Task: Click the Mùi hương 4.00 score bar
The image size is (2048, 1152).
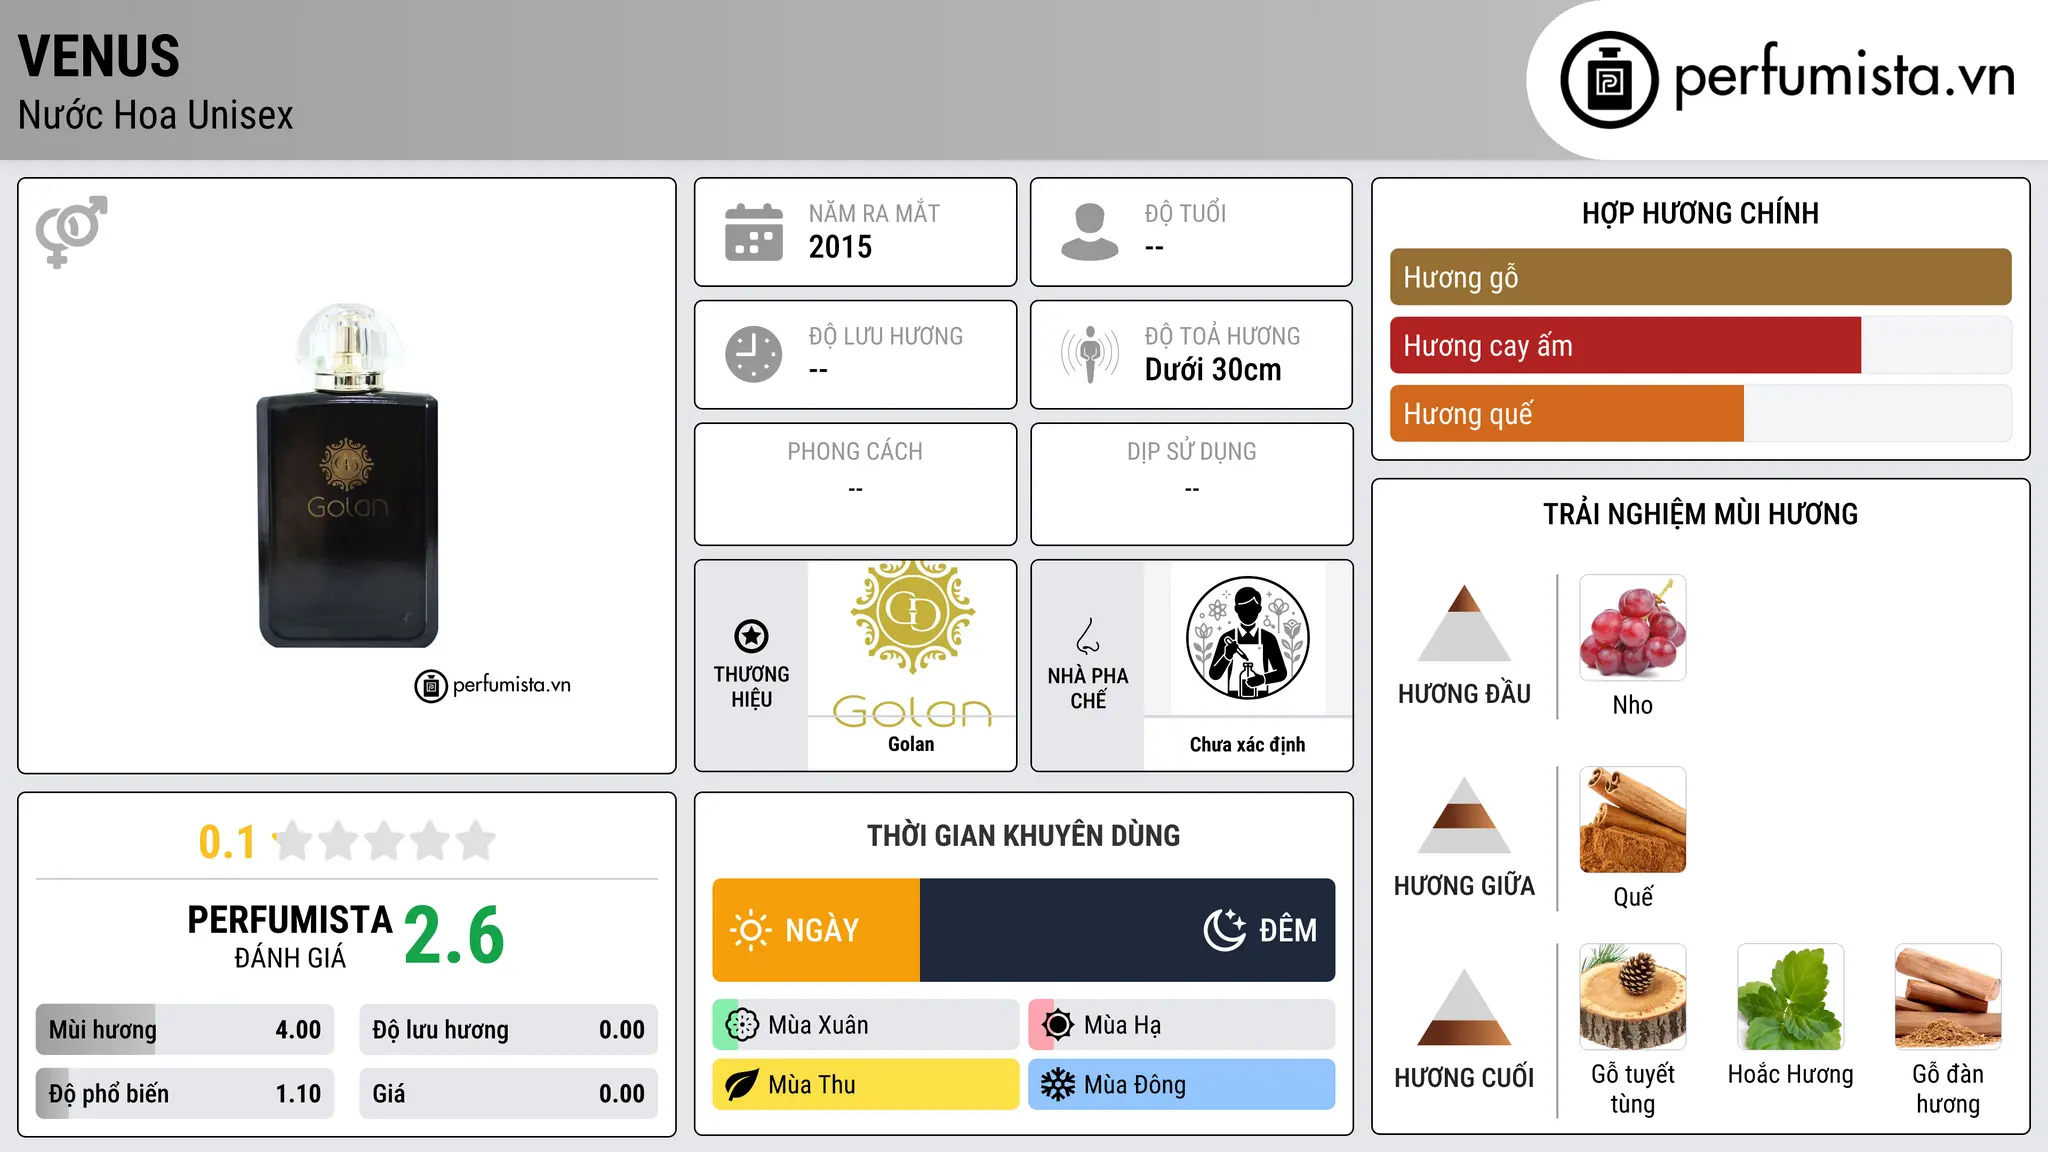Action: (x=185, y=1030)
